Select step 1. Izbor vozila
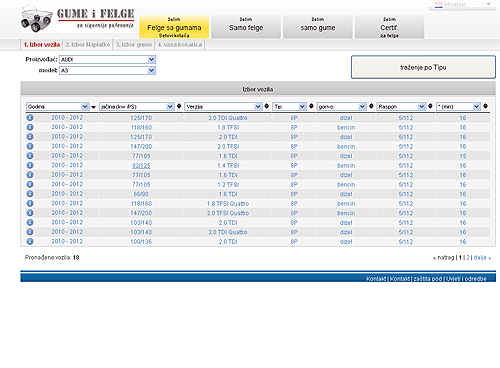 coord(42,44)
